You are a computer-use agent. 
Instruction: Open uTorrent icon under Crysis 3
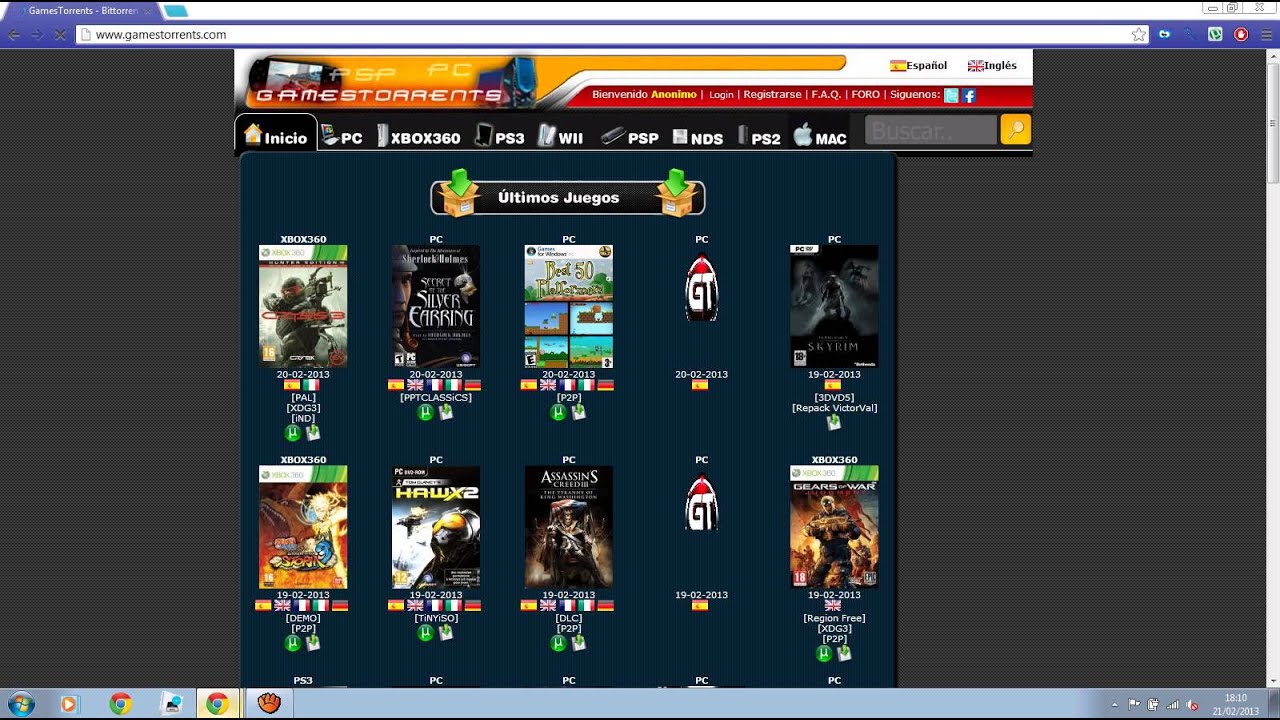coord(293,433)
